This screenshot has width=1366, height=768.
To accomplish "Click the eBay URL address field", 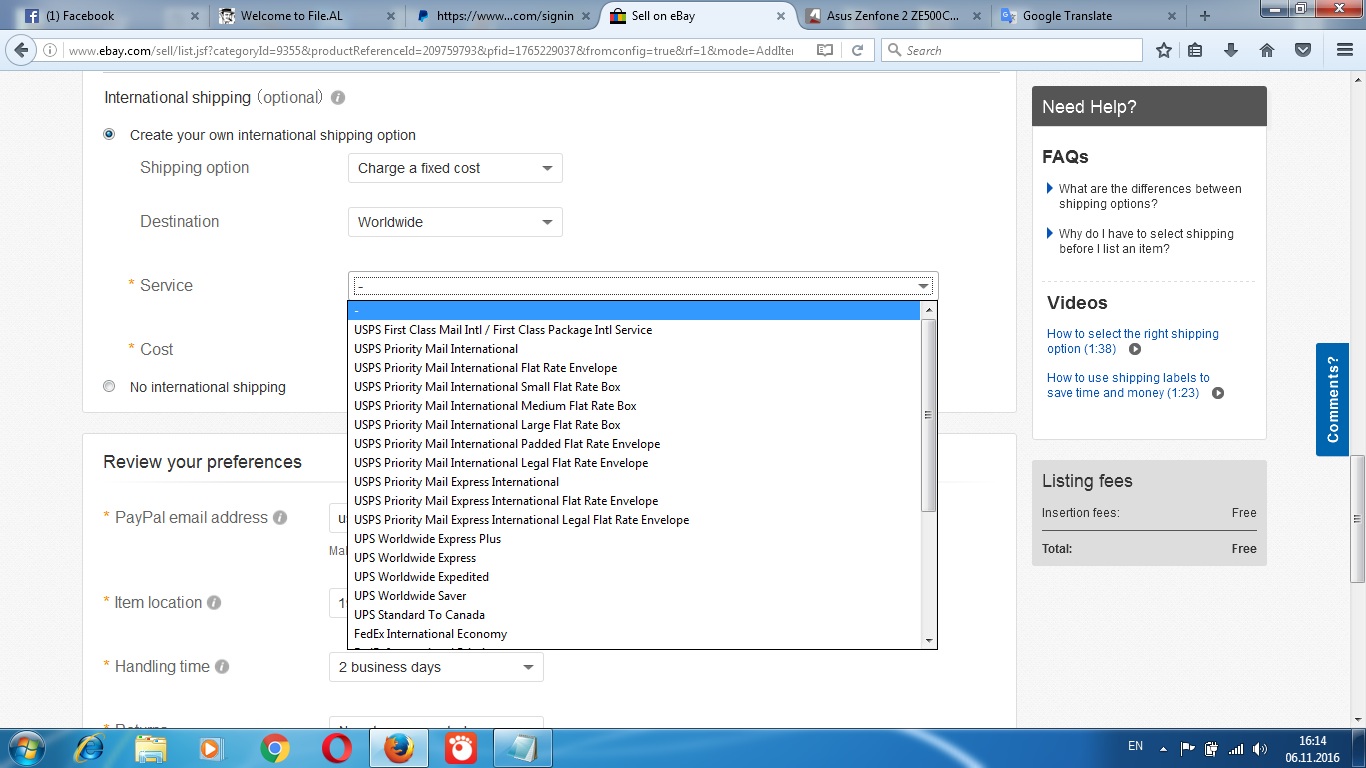I will [431, 50].
